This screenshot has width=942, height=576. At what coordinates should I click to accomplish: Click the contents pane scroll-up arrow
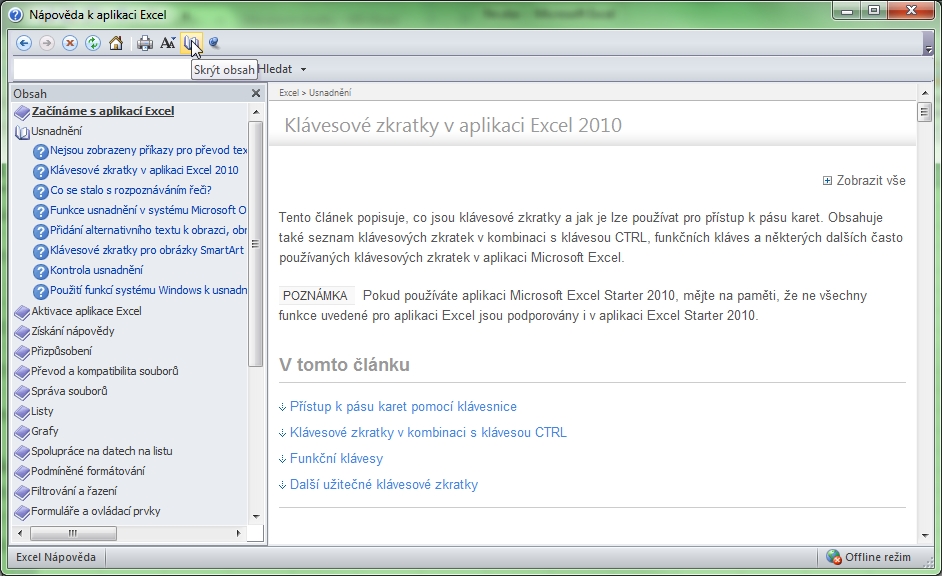tap(256, 112)
